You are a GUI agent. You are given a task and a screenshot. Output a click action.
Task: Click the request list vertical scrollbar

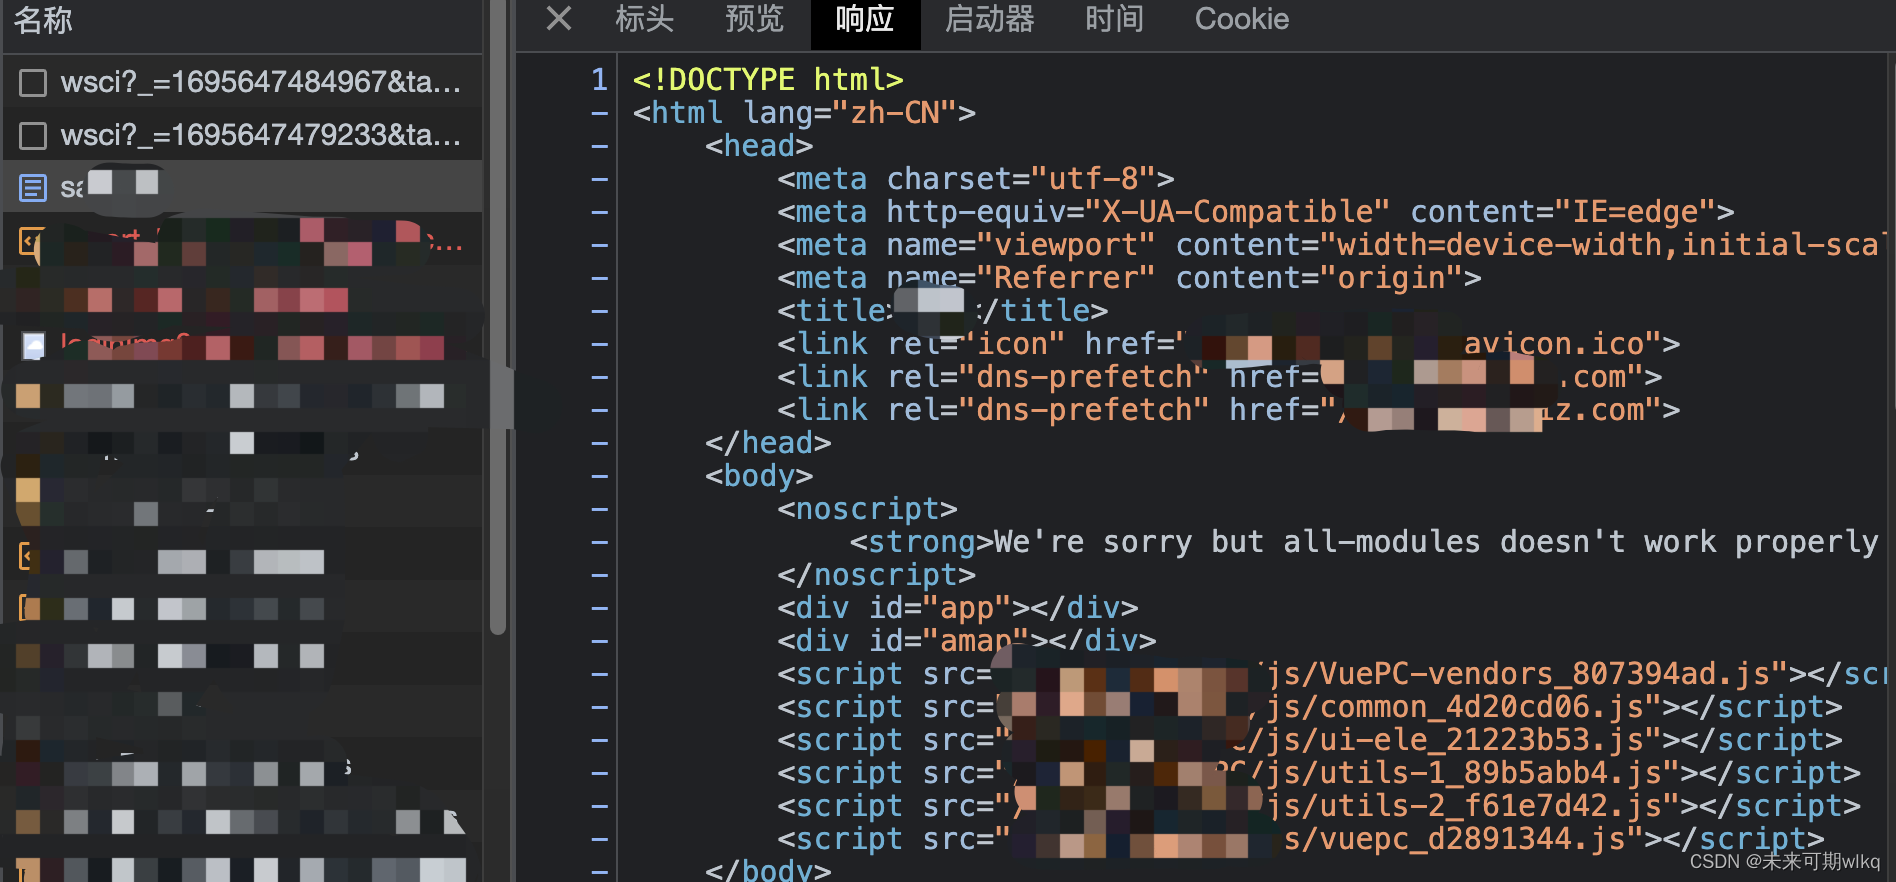[x=498, y=320]
